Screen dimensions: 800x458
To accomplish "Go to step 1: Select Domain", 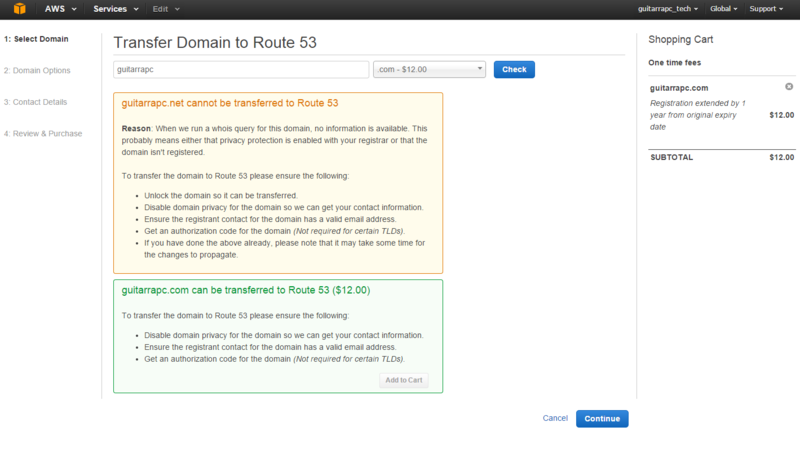I will pyautogui.click(x=36, y=39).
